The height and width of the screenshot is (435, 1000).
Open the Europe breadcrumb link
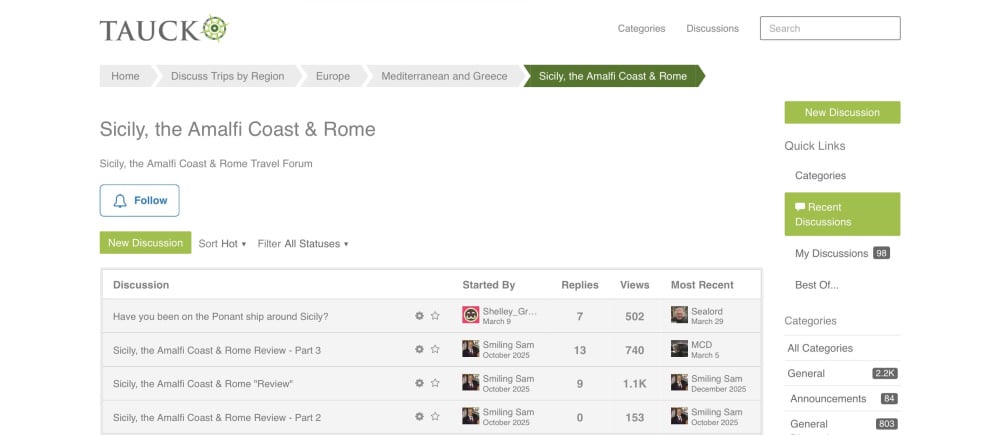click(x=333, y=76)
